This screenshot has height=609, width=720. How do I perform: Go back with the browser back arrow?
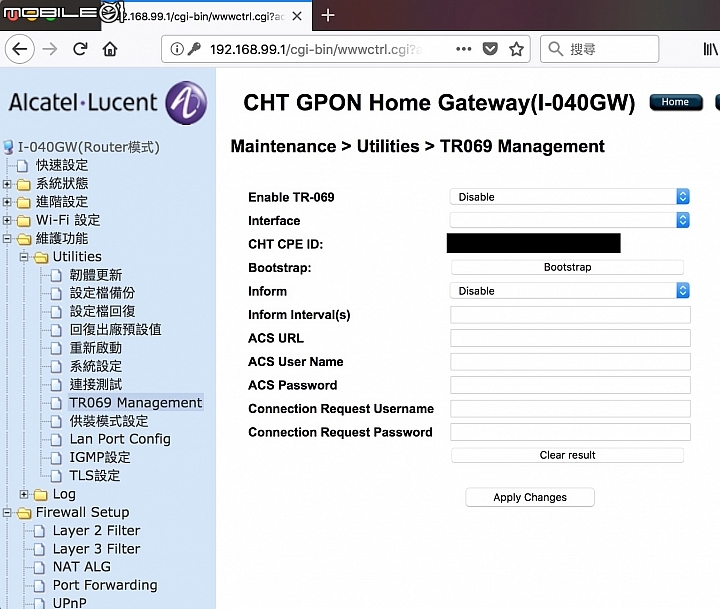20,49
